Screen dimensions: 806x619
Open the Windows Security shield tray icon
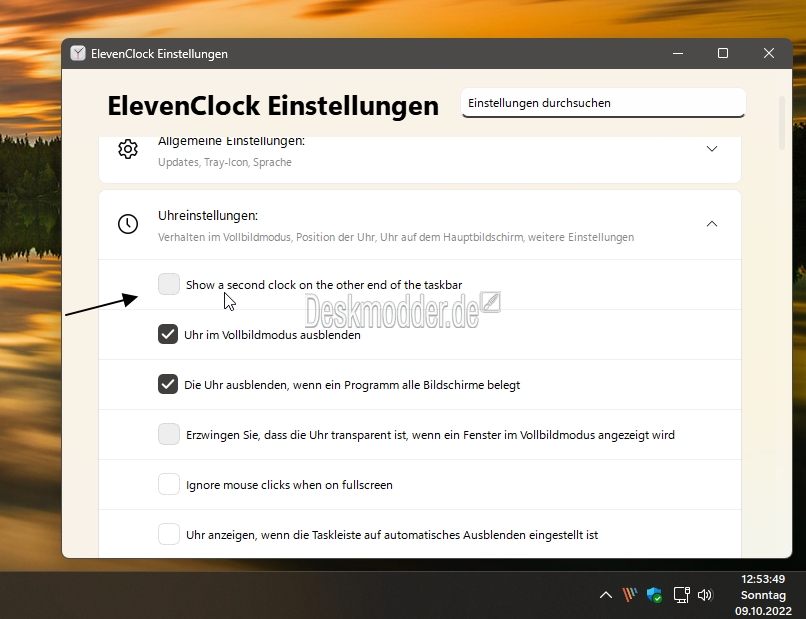pos(654,595)
